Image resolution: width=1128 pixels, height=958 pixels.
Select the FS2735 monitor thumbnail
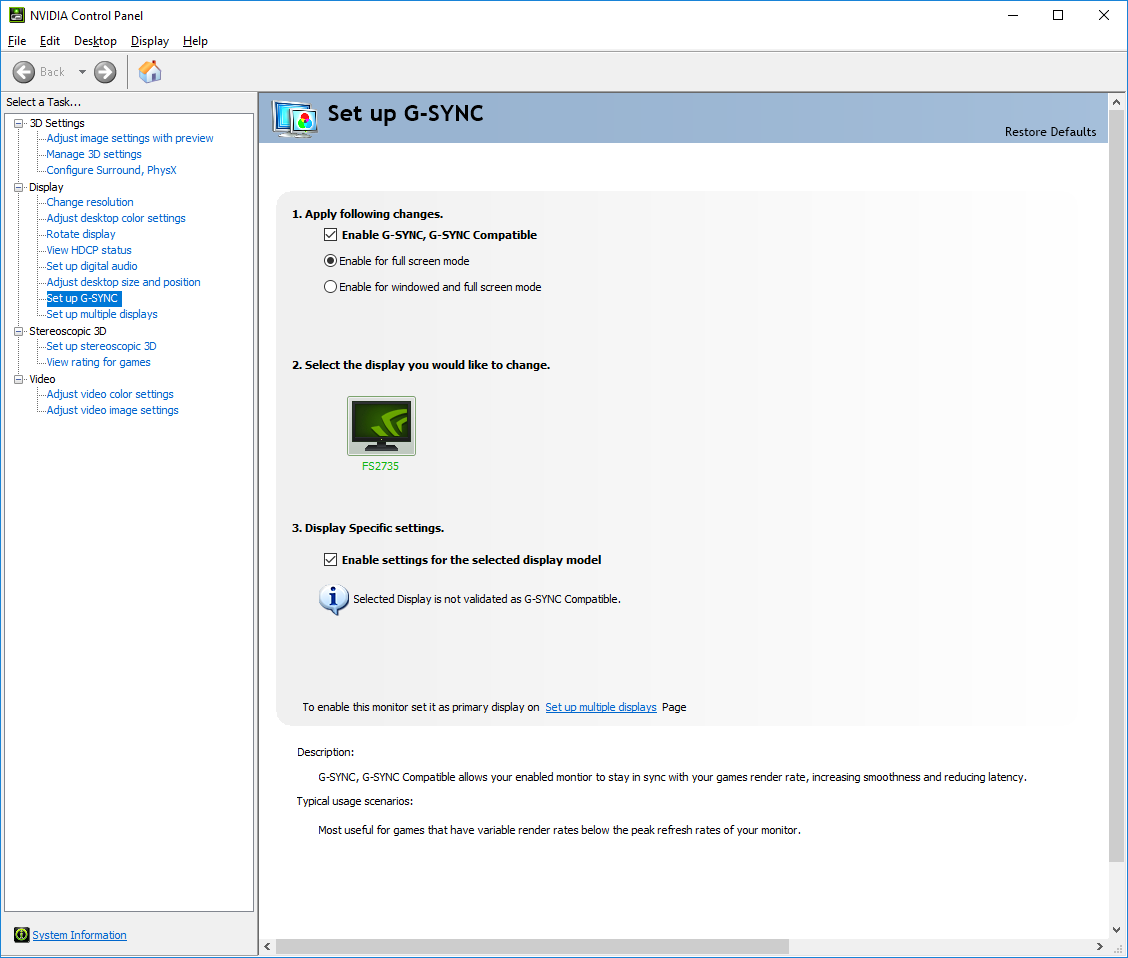381,426
